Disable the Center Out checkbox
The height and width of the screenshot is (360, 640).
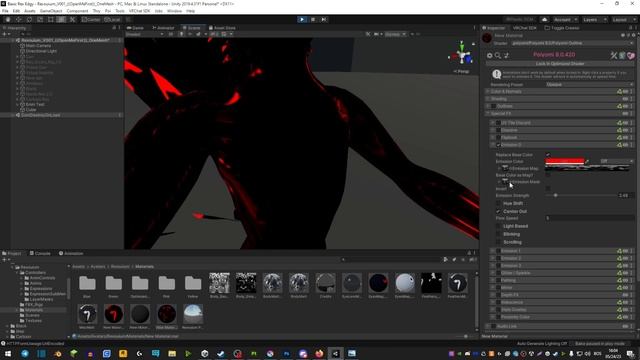click(498, 211)
